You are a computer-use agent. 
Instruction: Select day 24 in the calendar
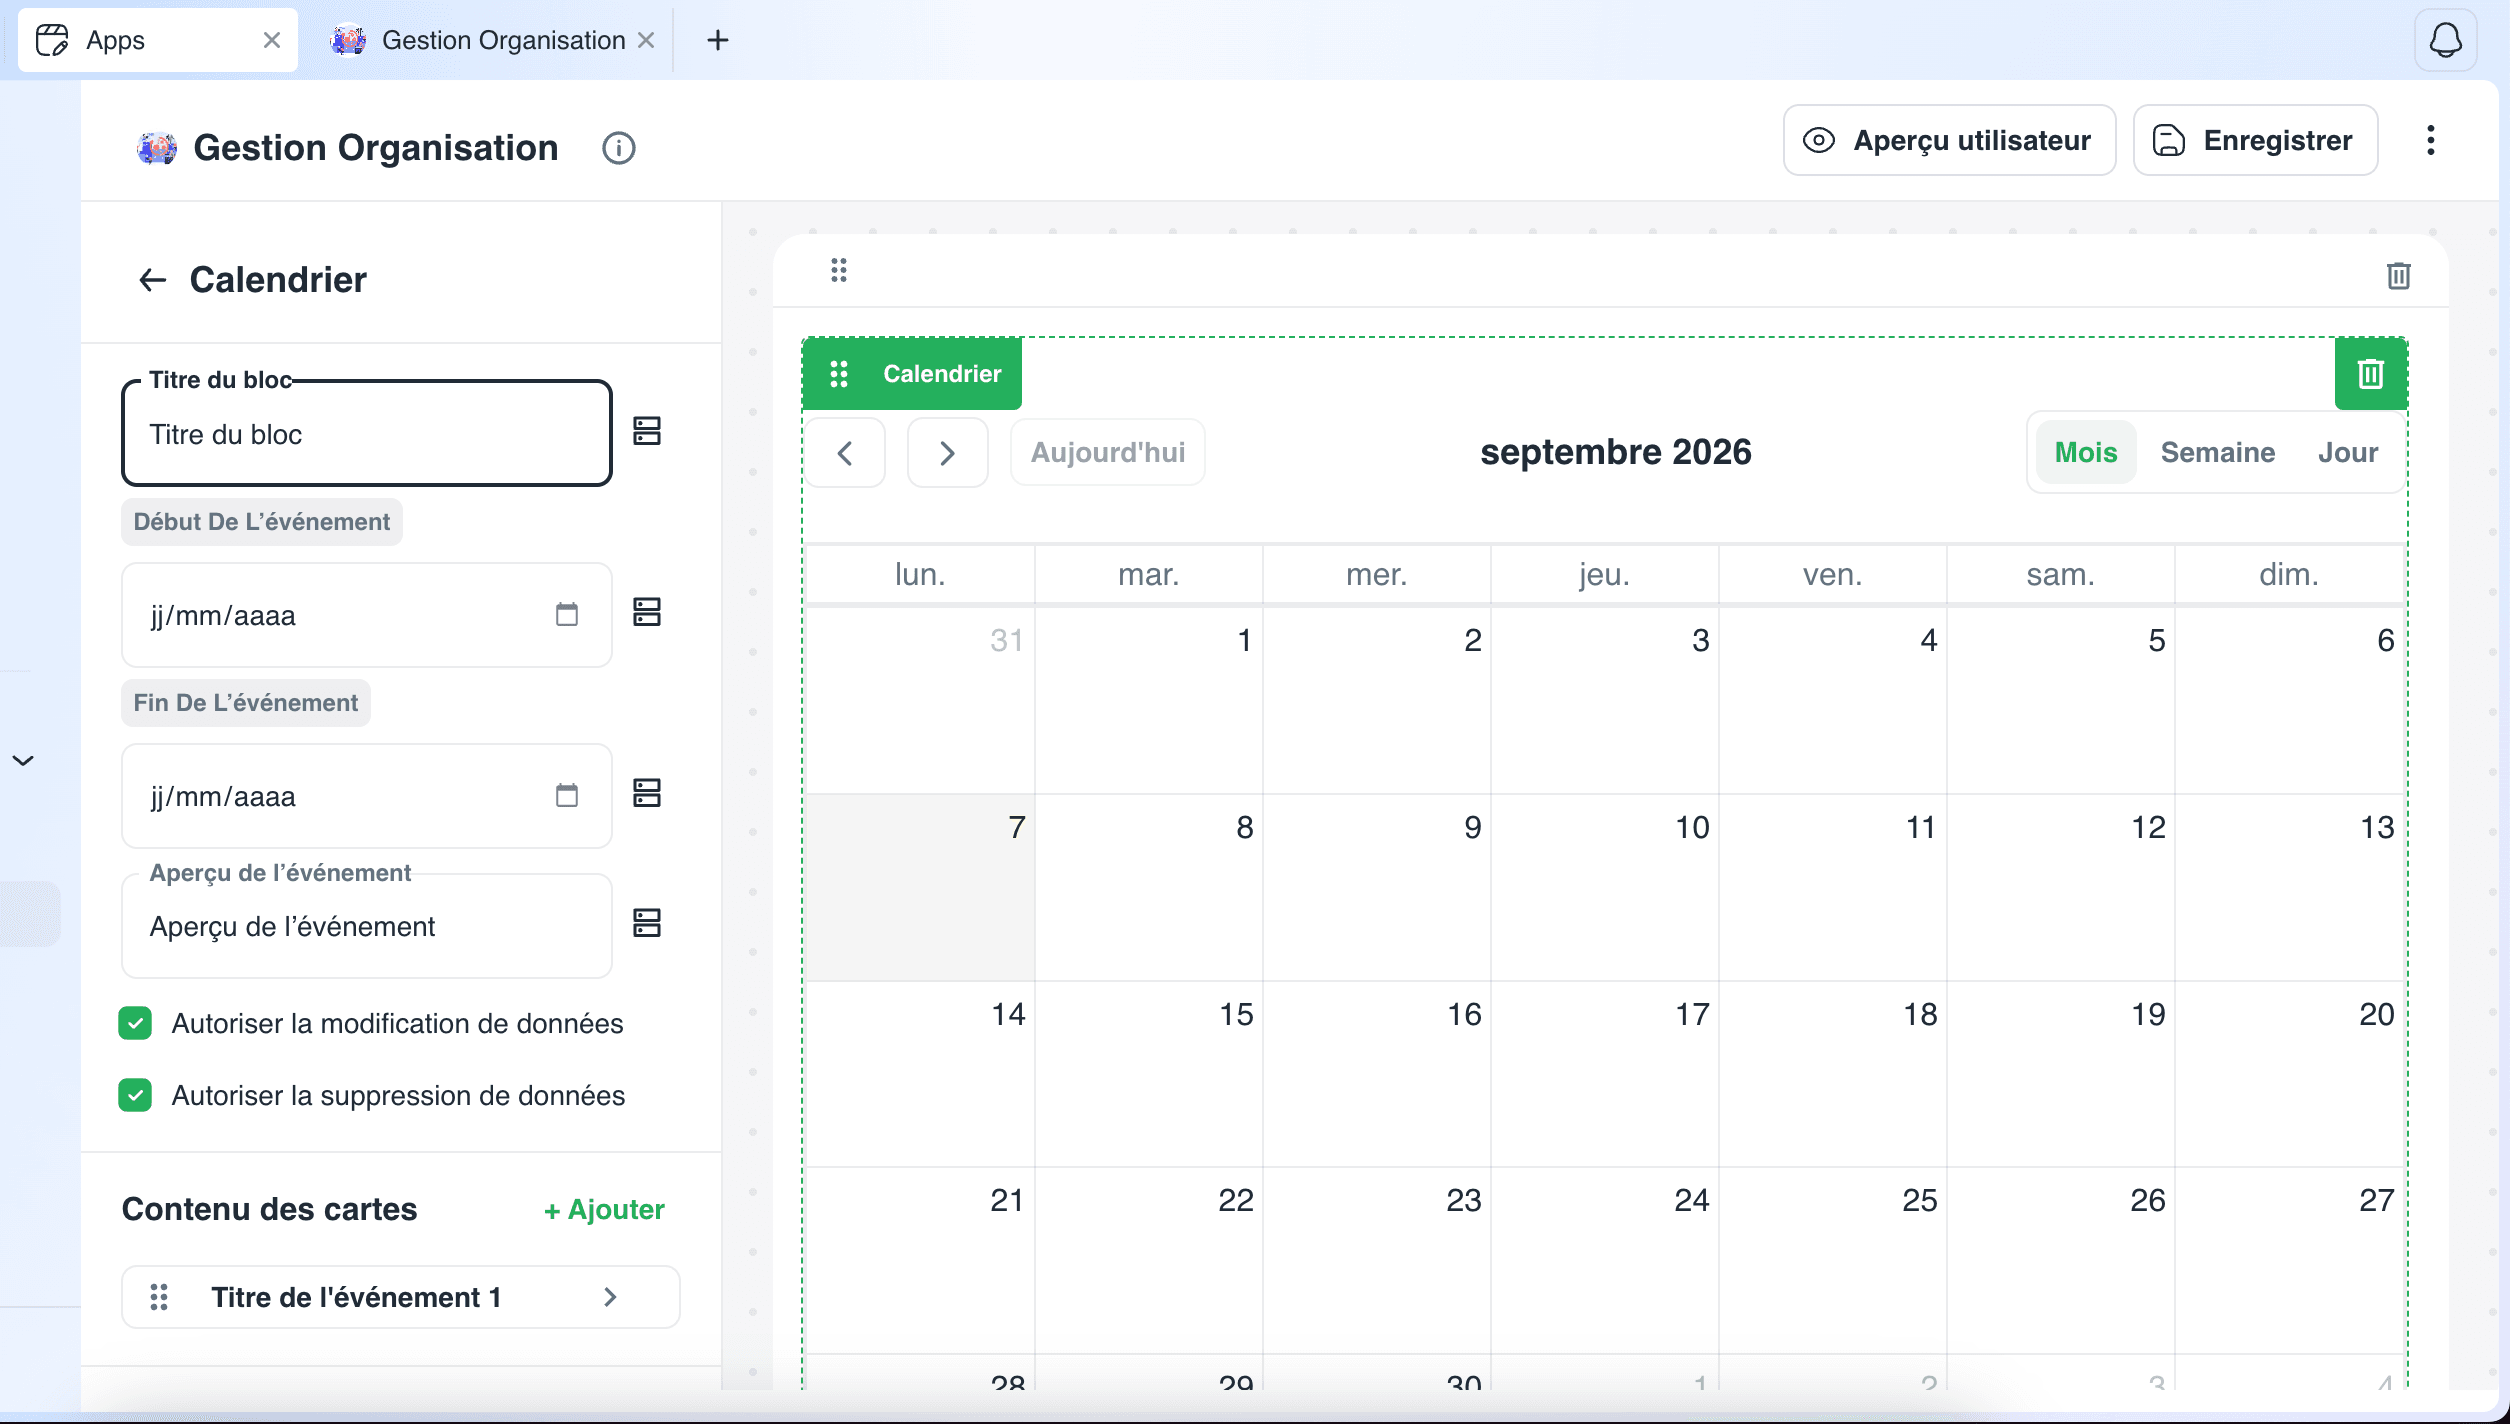pos(1605,1260)
